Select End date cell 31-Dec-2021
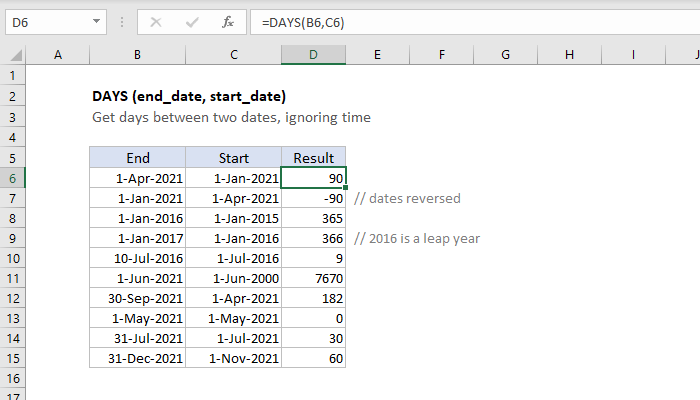The height and width of the screenshot is (400, 700). point(138,358)
